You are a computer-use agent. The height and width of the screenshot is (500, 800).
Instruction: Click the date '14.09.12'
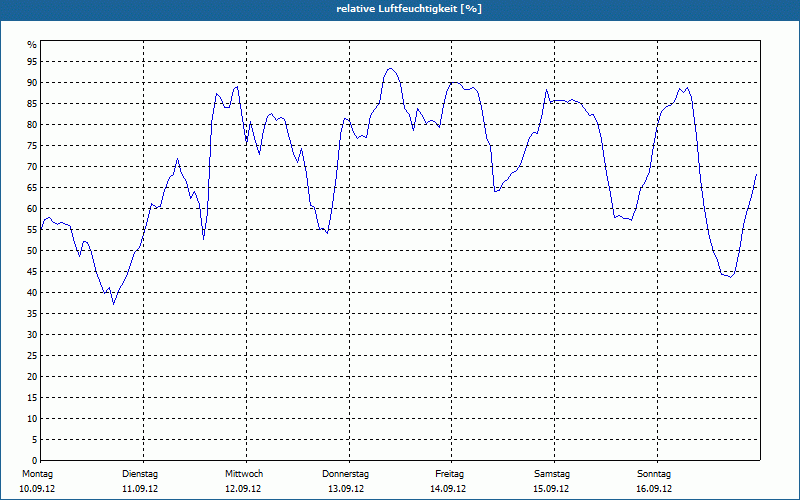[x=448, y=489]
